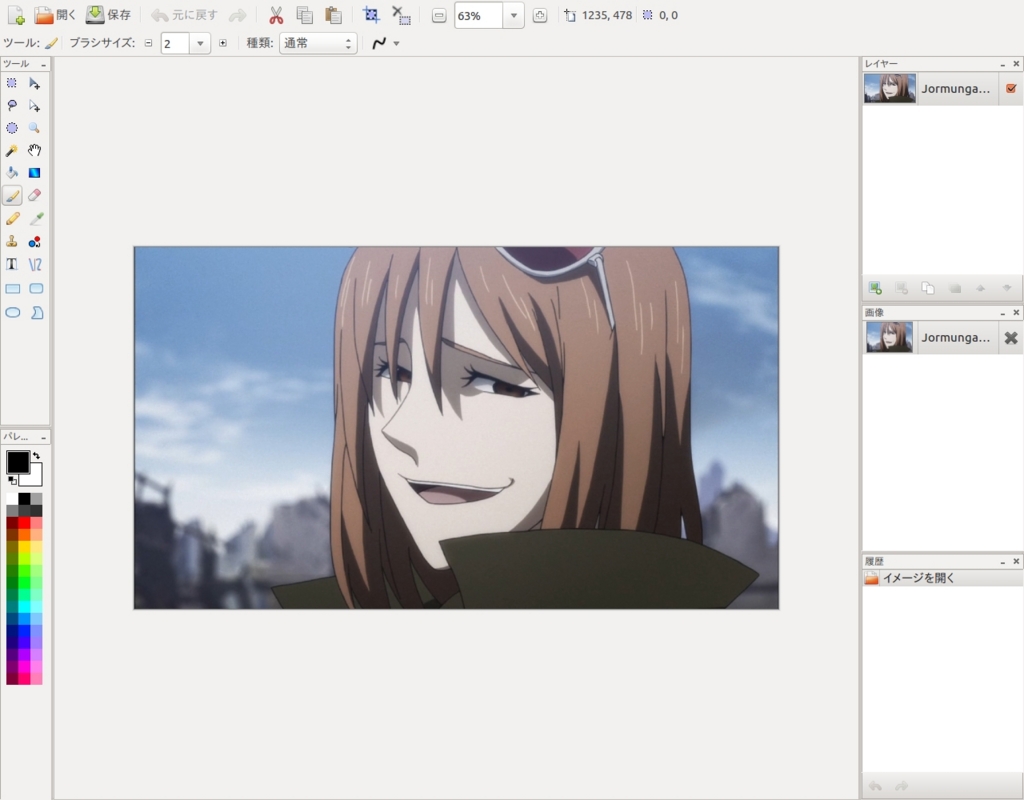The width and height of the screenshot is (1024, 800).
Task: Select the Pencil tool
Action: coord(12,219)
